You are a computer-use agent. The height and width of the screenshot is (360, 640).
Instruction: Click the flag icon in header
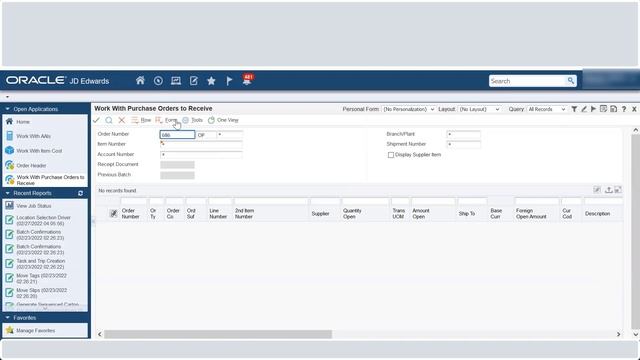pyautogui.click(x=229, y=81)
